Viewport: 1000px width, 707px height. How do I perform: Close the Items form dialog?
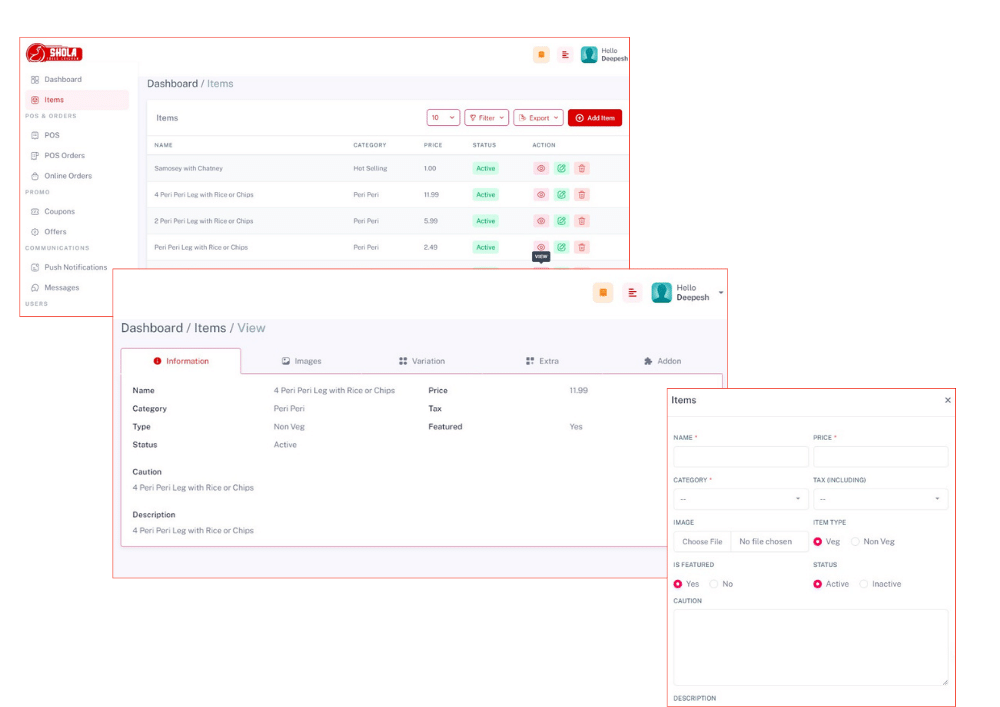pos(948,400)
